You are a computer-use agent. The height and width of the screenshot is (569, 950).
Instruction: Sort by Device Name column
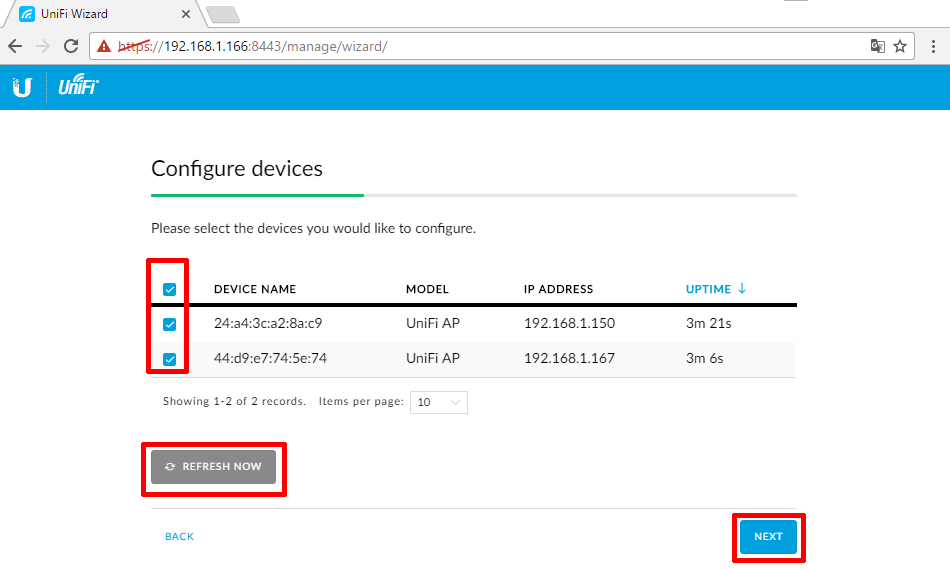click(255, 289)
